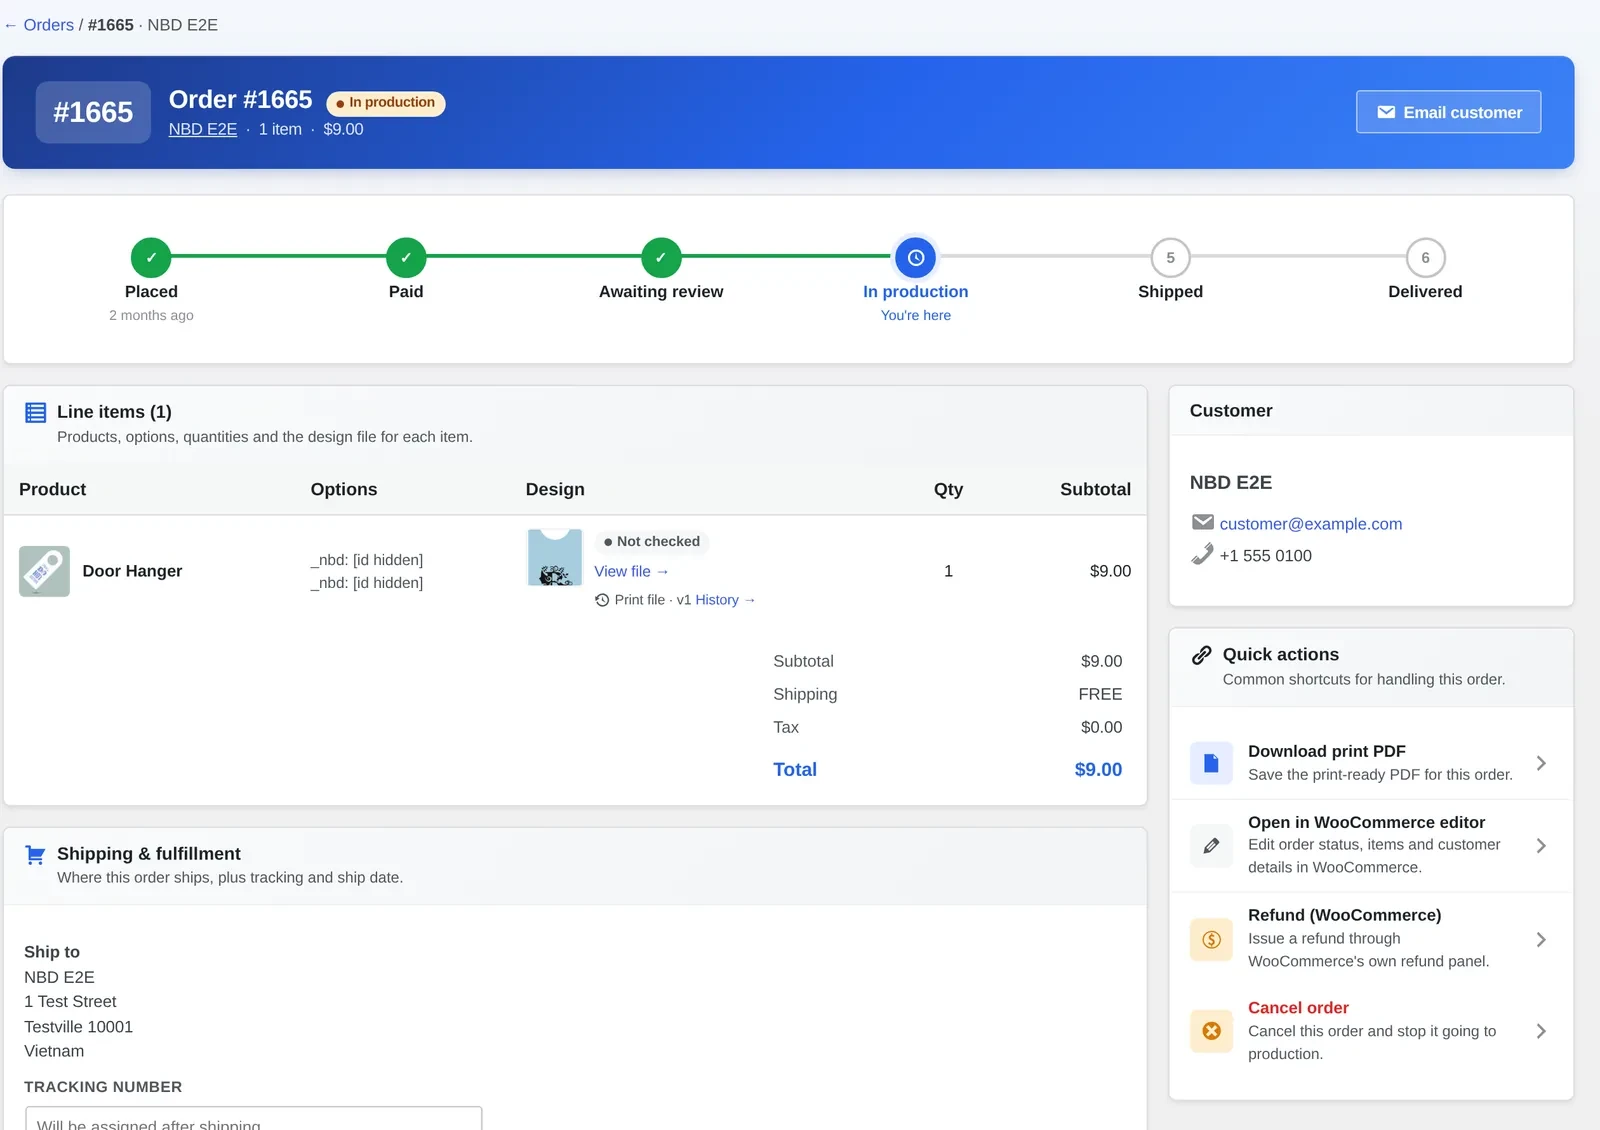1600x1130 pixels.
Task: Click the Download print PDF file icon
Action: tap(1211, 763)
